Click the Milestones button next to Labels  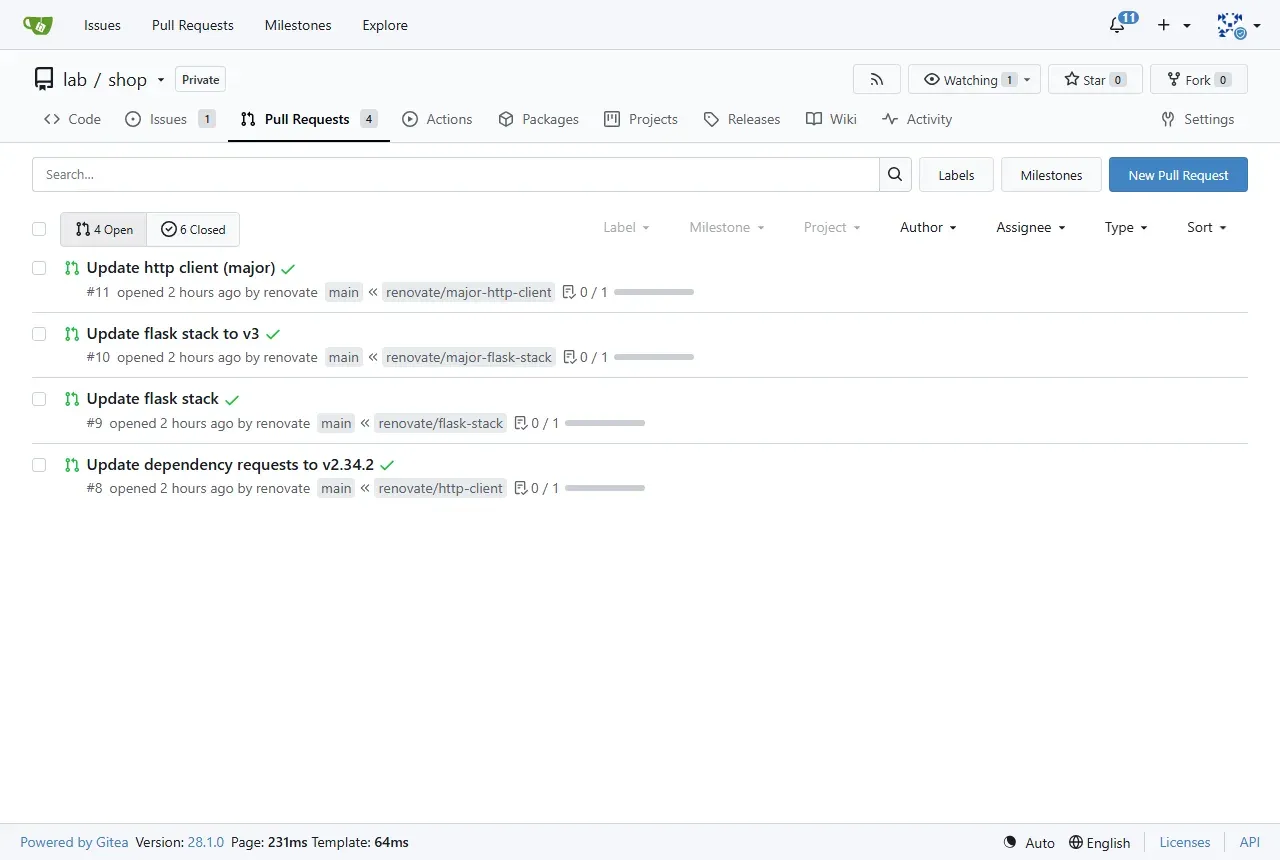[x=1051, y=175]
